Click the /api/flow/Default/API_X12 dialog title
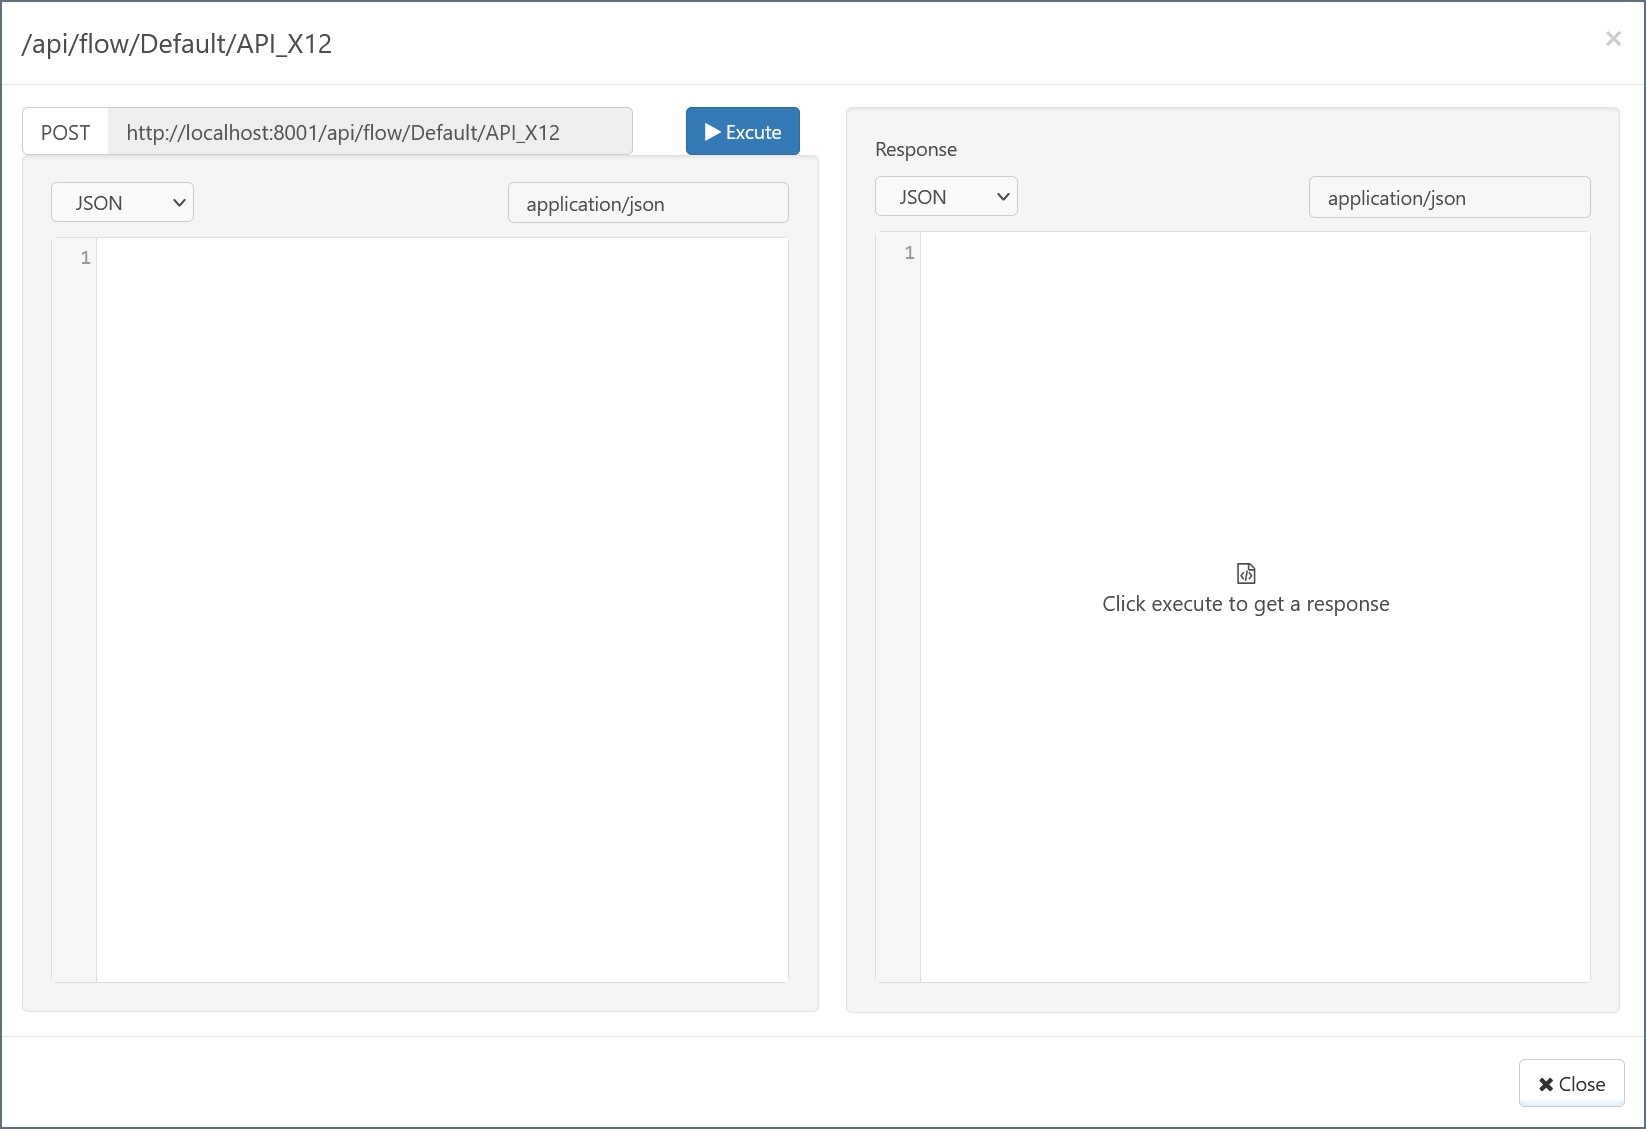Image resolution: width=1646 pixels, height=1129 pixels. 177,44
